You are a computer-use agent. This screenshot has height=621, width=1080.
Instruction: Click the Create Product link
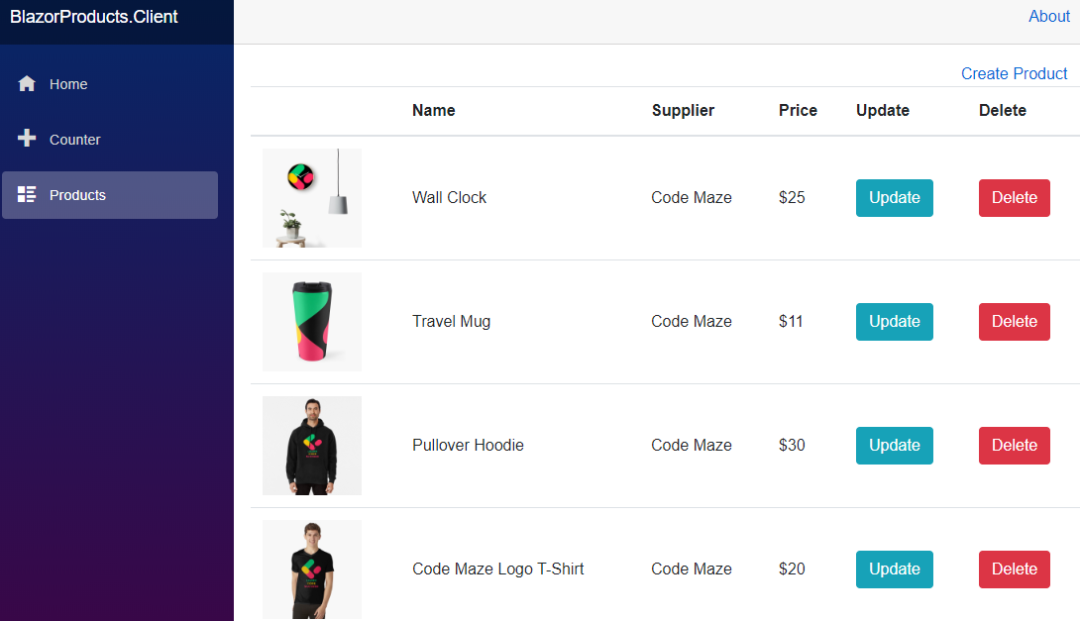[x=1013, y=73]
